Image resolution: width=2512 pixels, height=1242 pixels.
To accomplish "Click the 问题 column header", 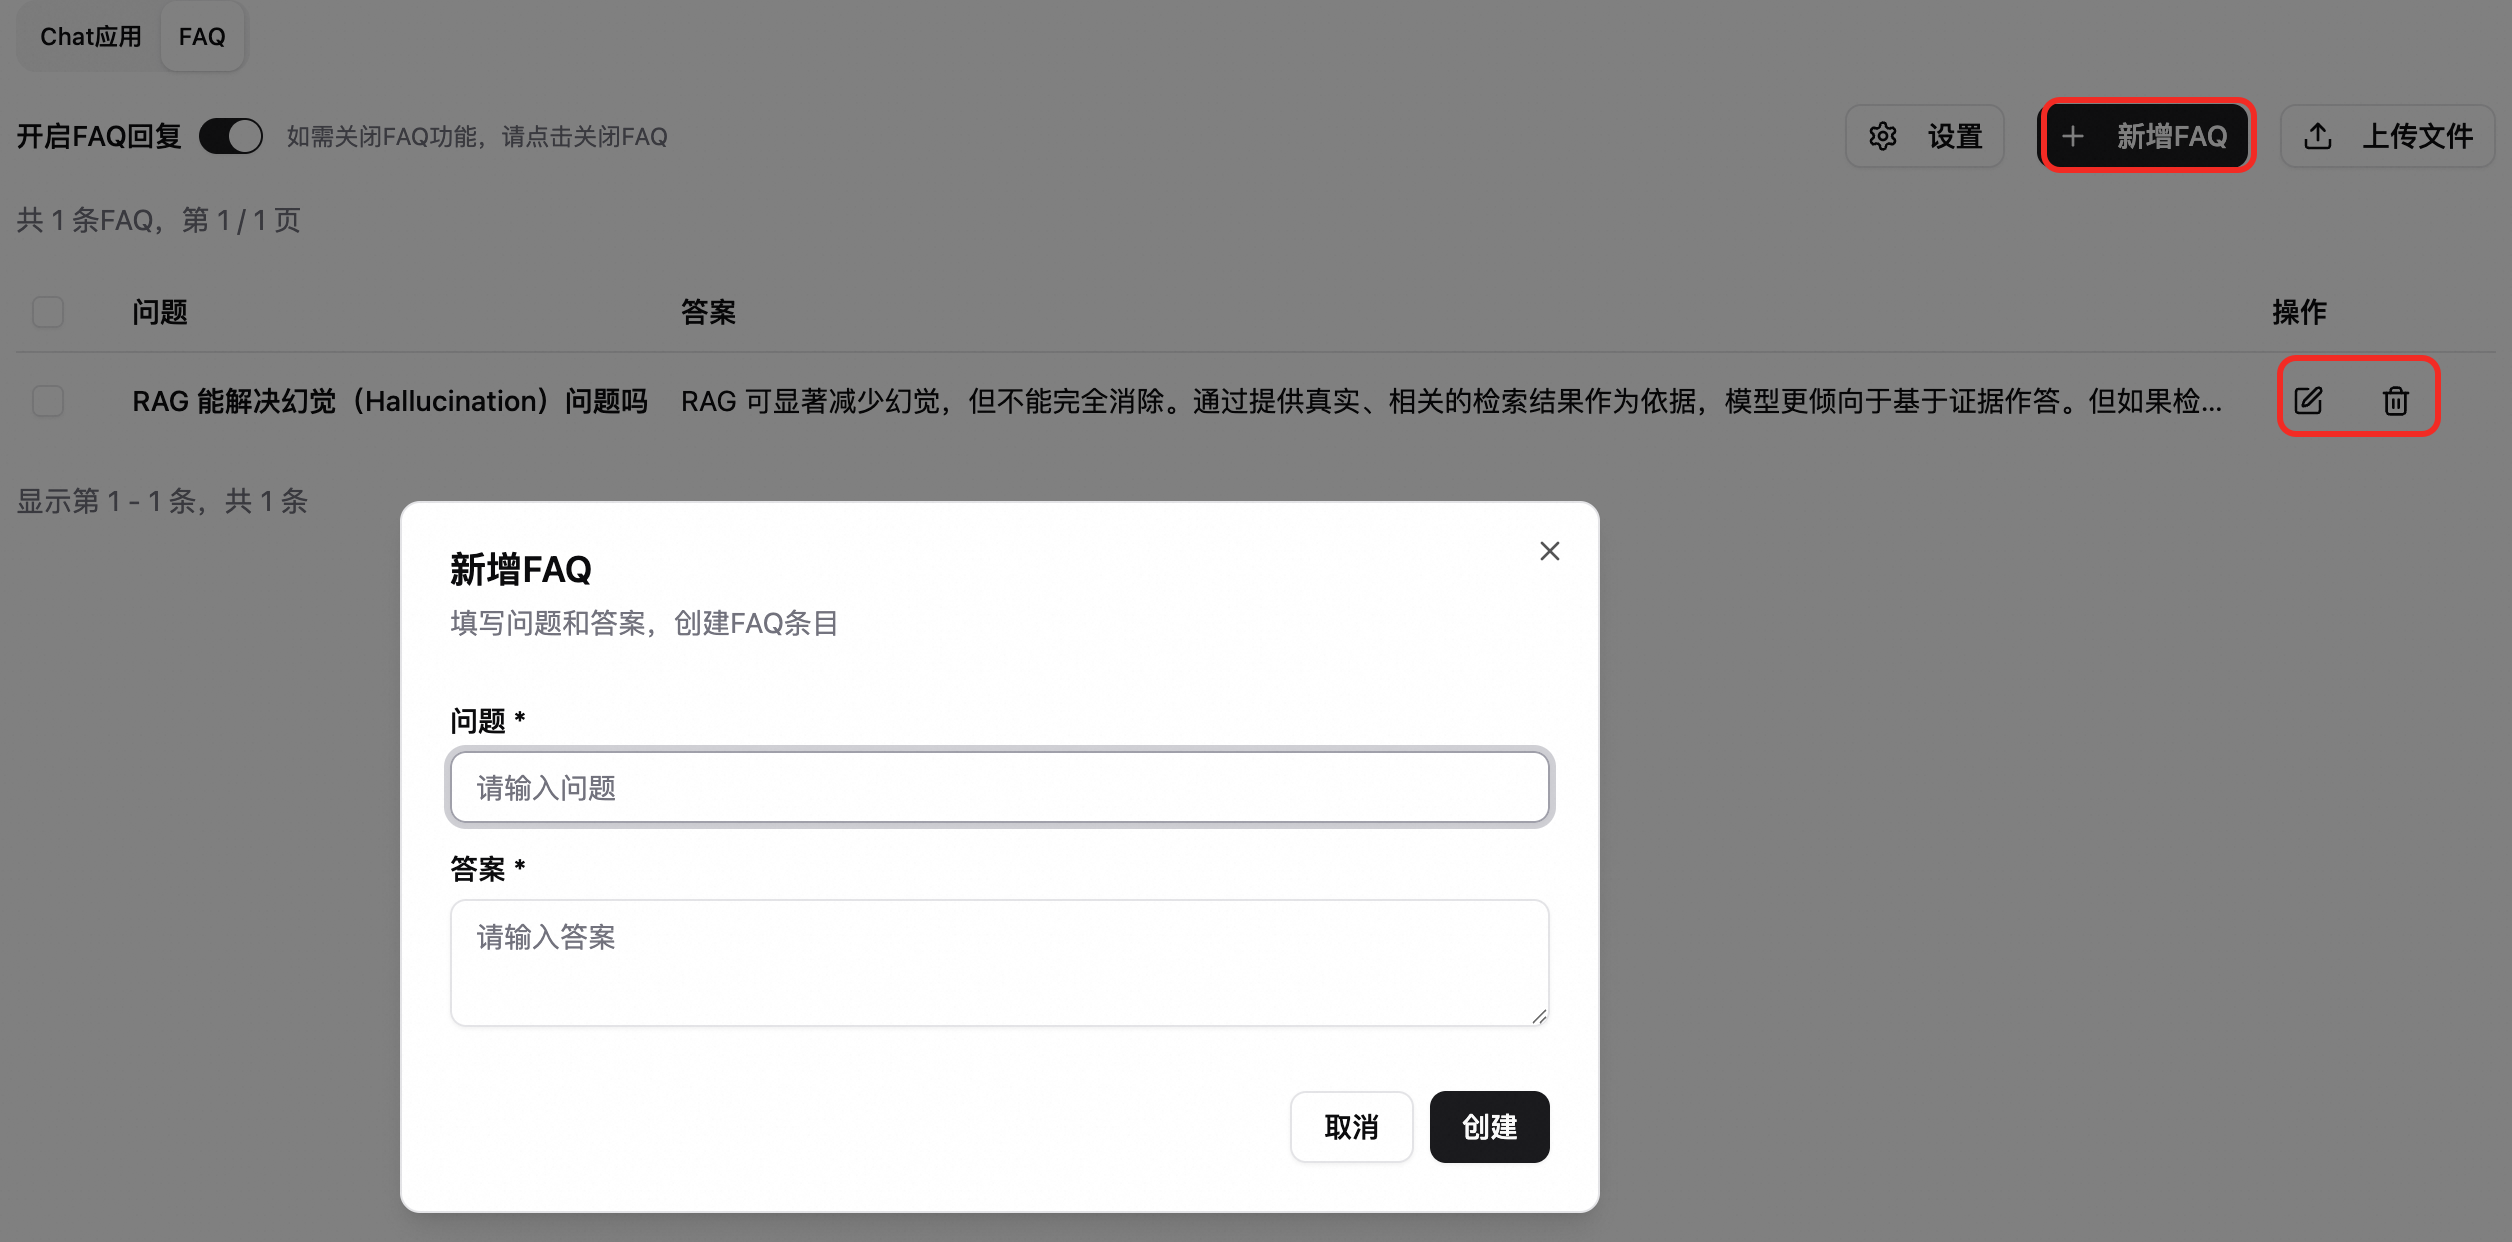I will [160, 312].
